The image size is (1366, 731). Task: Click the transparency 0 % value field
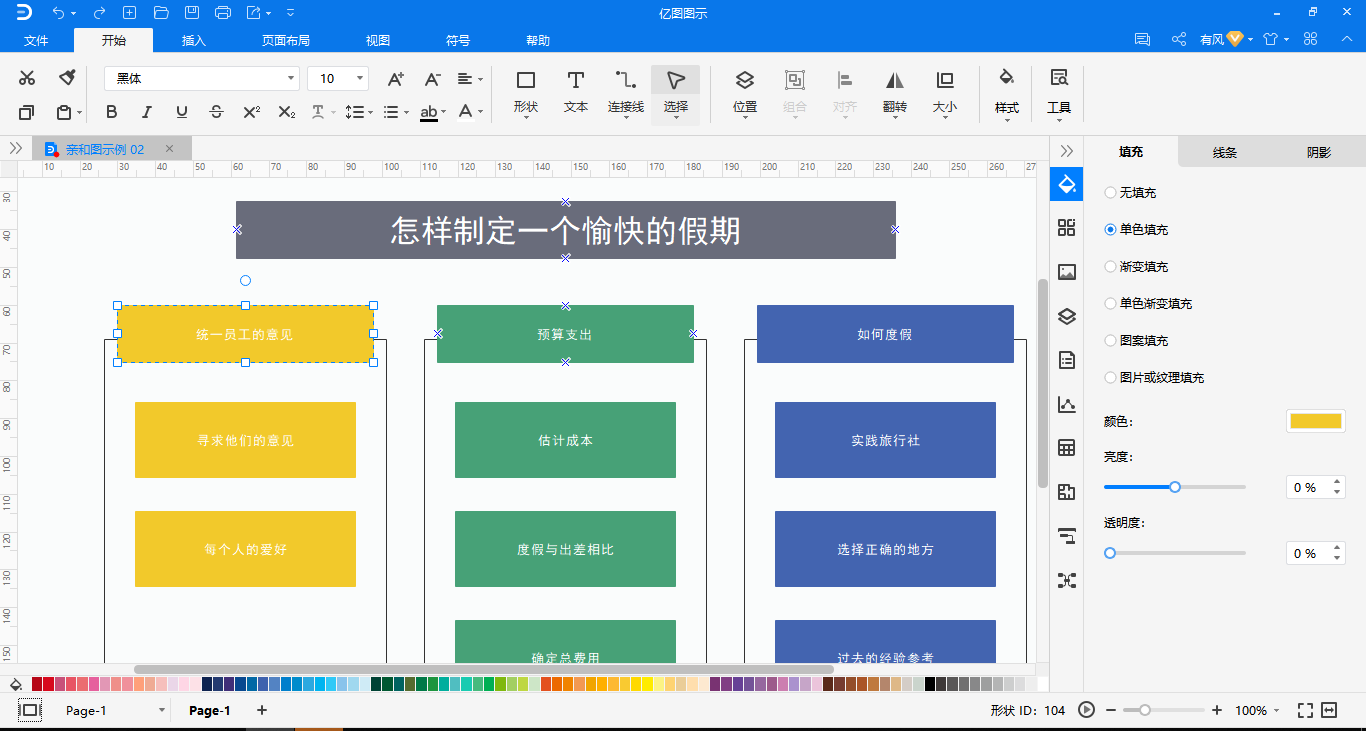tap(1307, 553)
